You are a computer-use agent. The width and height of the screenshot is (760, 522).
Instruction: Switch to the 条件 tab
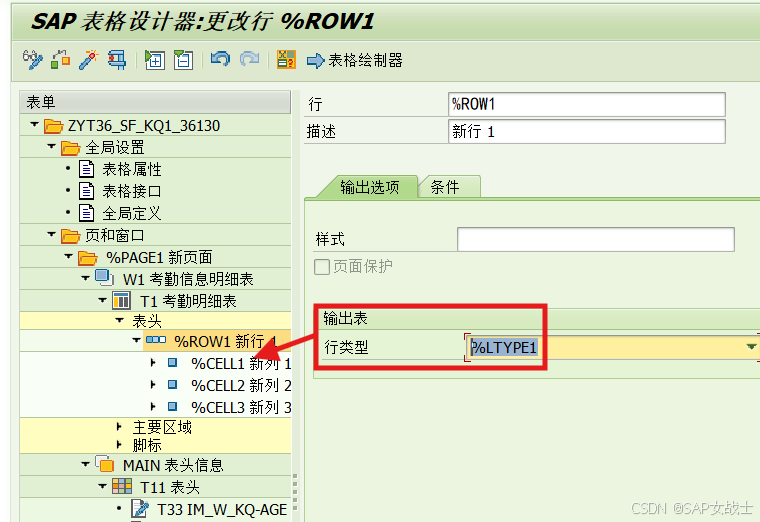pos(444,187)
